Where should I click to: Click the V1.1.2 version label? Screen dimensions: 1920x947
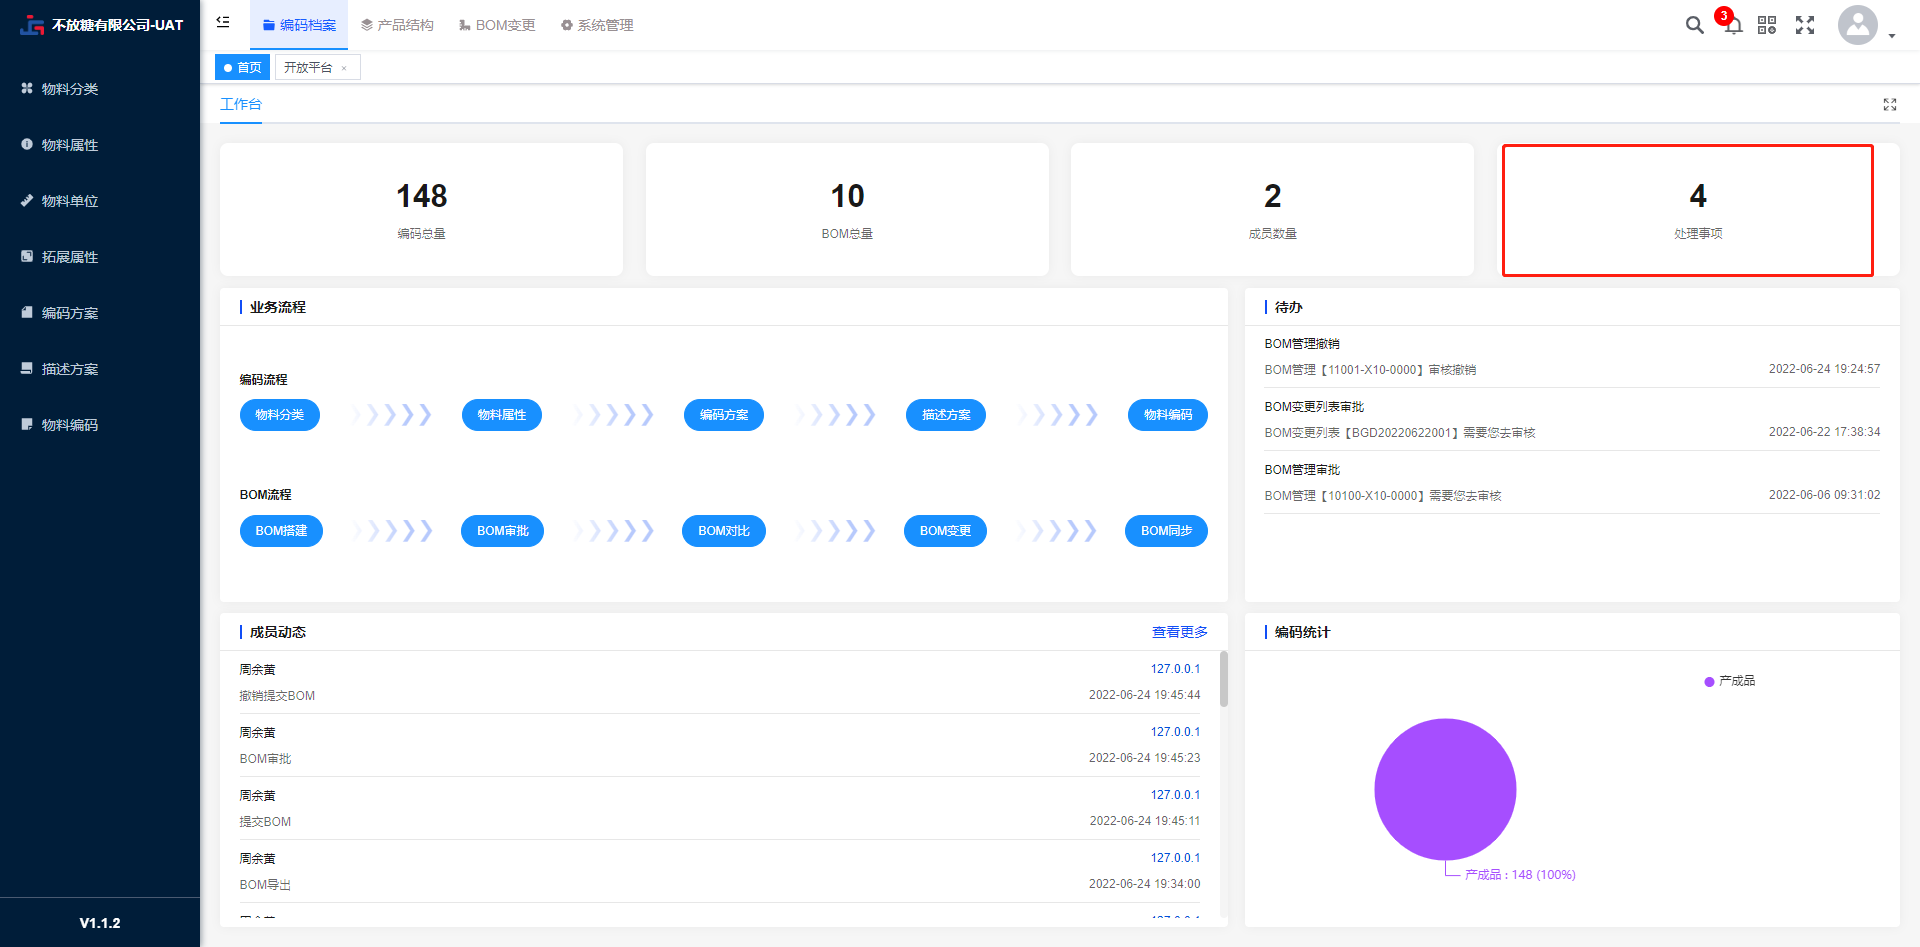100,923
